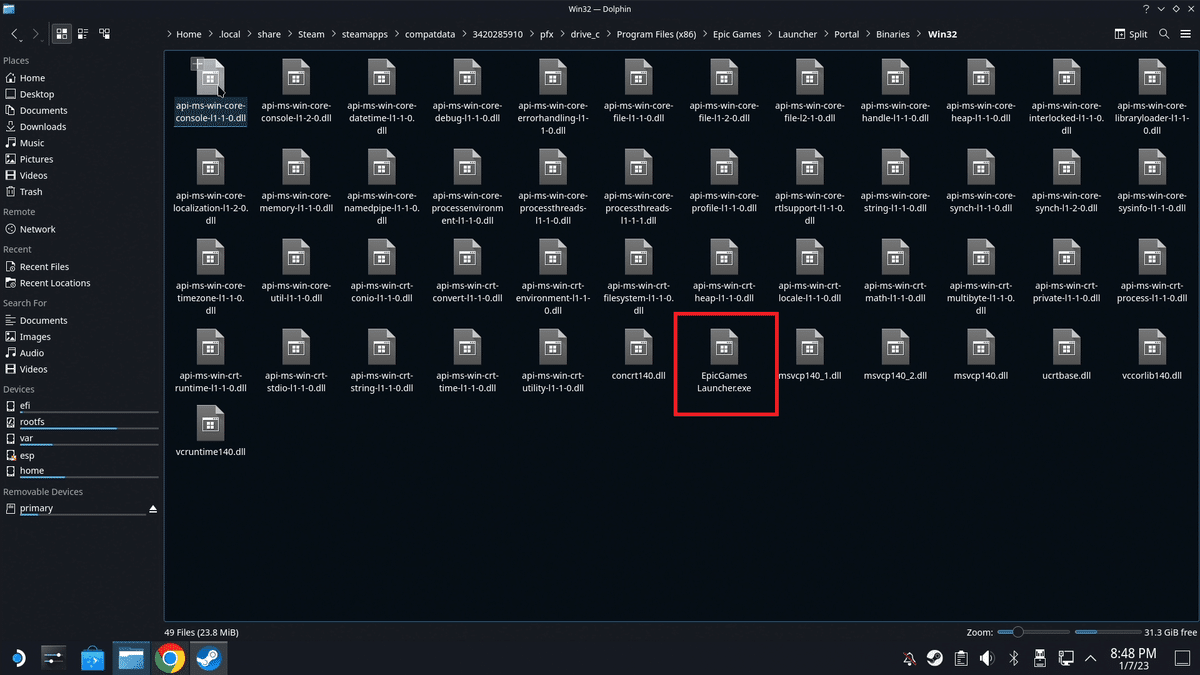Image resolution: width=1200 pixels, height=675 pixels.
Task: Select api-ms-win-core-sysinfo-l1-1-0.dll
Action: click(x=1152, y=180)
